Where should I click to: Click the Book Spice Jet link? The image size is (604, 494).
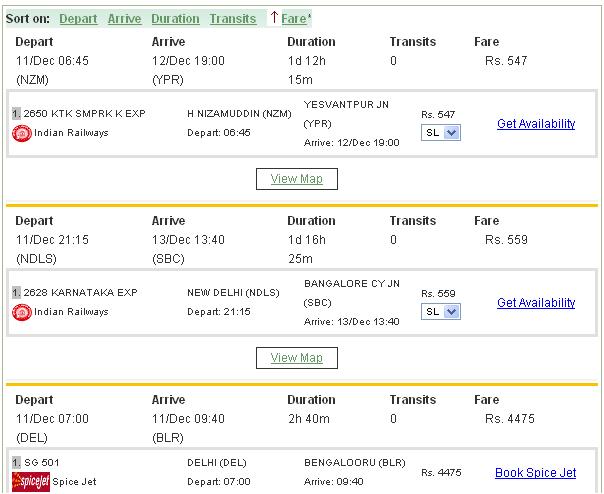(x=535, y=473)
